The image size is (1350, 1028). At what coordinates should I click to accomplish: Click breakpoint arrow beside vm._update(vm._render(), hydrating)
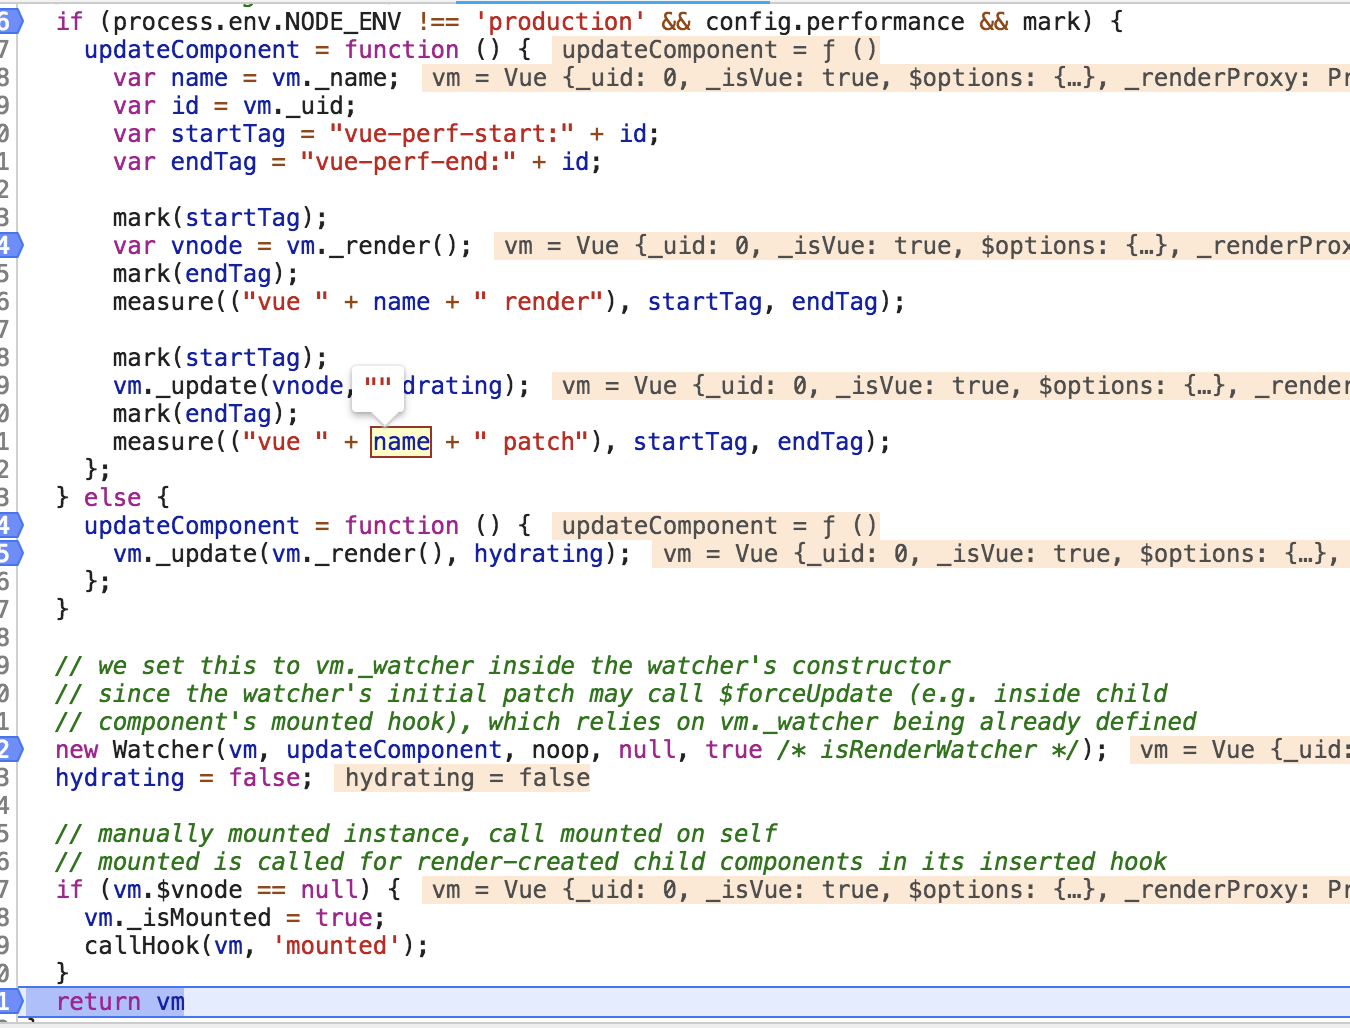pyautogui.click(x=8, y=553)
